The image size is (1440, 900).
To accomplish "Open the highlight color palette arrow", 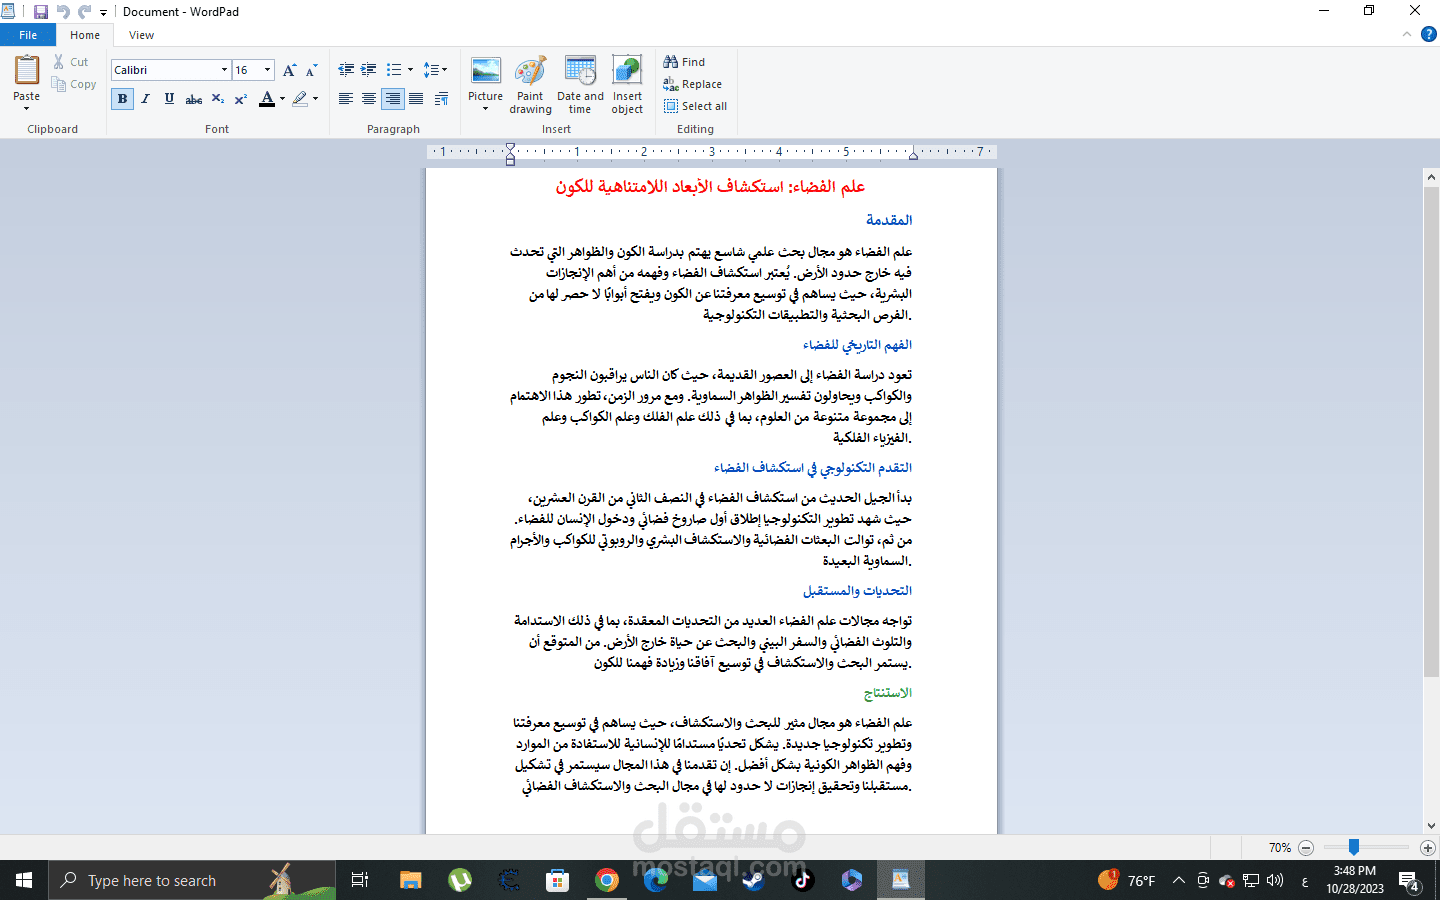I will tap(316, 99).
